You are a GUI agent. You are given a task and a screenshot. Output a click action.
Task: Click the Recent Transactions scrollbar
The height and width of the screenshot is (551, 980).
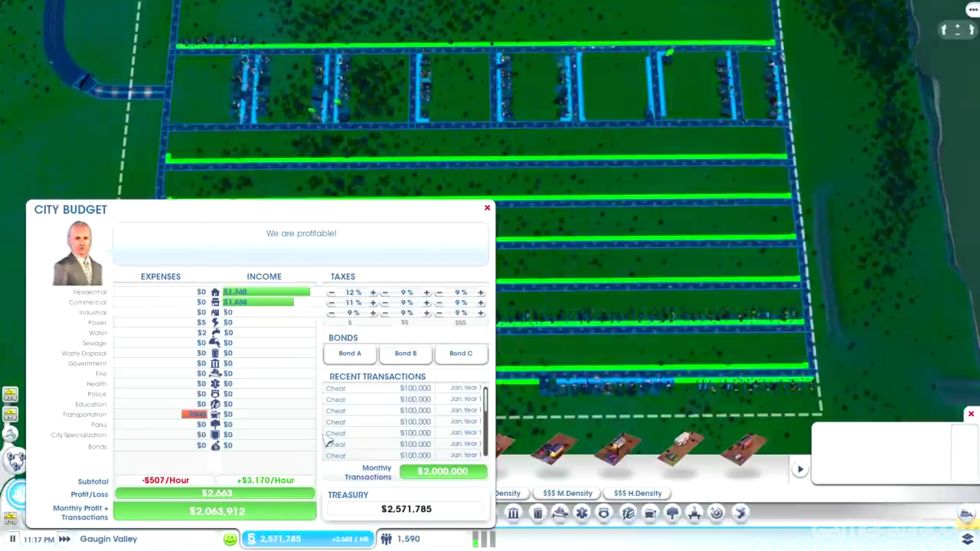(x=485, y=422)
